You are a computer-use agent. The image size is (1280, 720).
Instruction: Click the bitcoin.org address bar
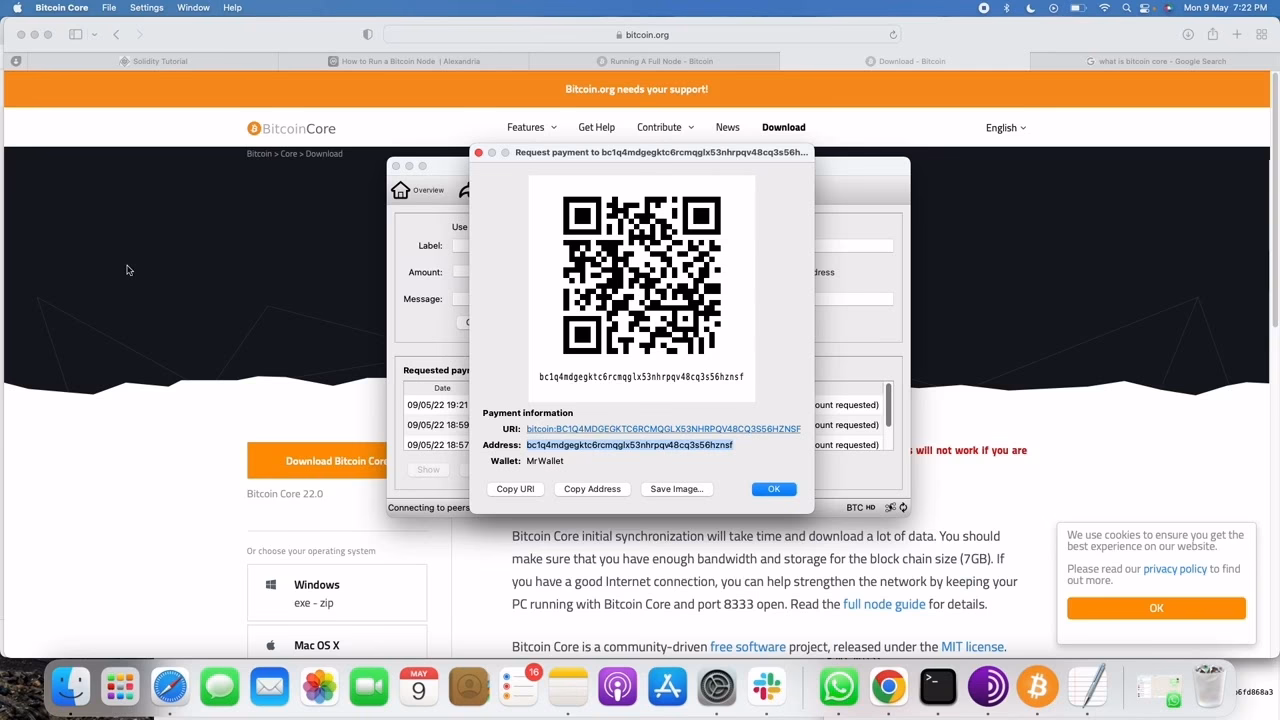coord(640,35)
